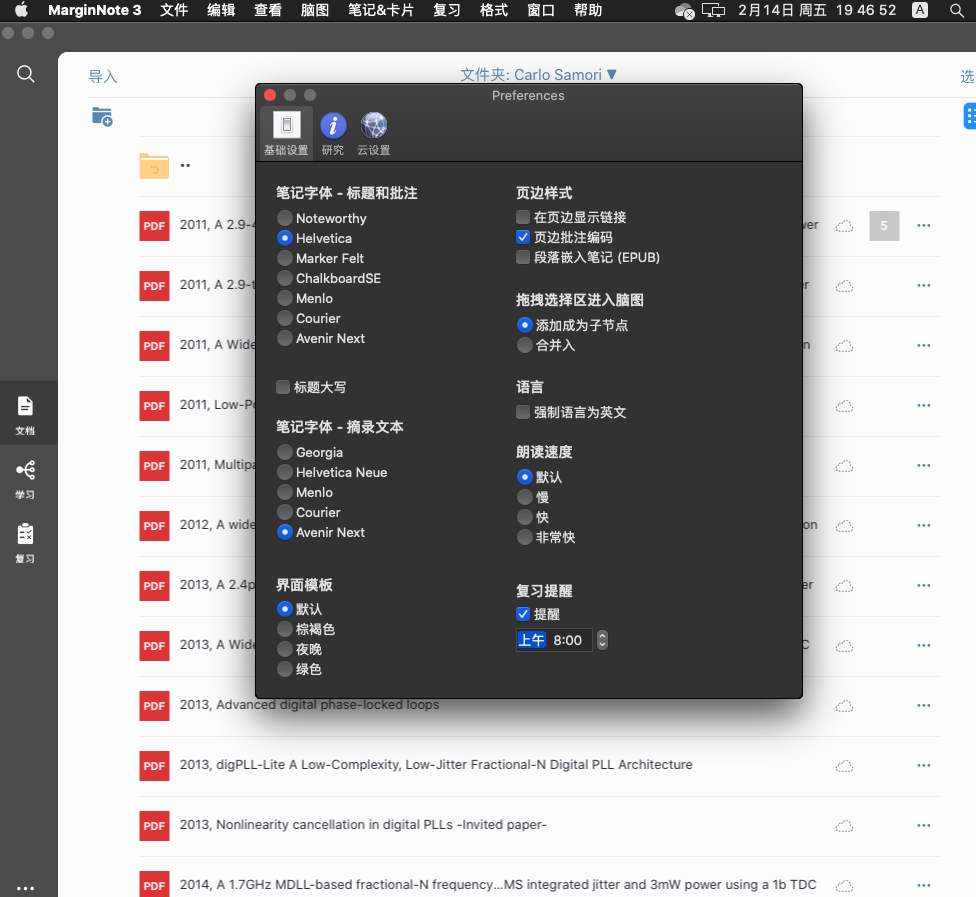The height and width of the screenshot is (897, 976).
Task: Select Noteworthy title font
Action: (284, 218)
